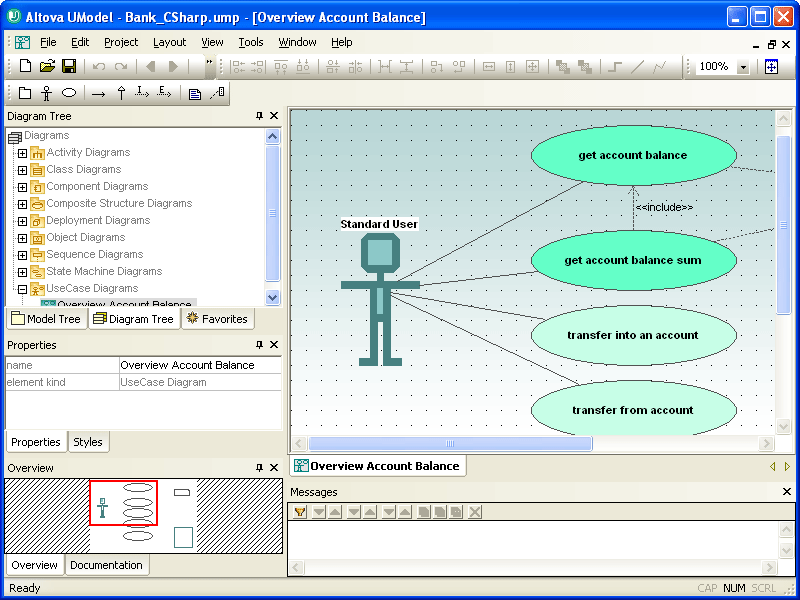This screenshot has width=800, height=600.
Task: Select the UseCase ellipse tool
Action: (69, 93)
